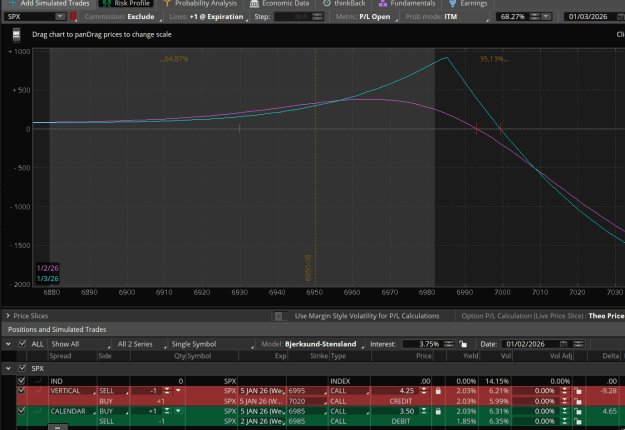Change the Bjerksund-Stensland pricing model
This screenshot has height=430, width=625.
pyautogui.click(x=323, y=344)
